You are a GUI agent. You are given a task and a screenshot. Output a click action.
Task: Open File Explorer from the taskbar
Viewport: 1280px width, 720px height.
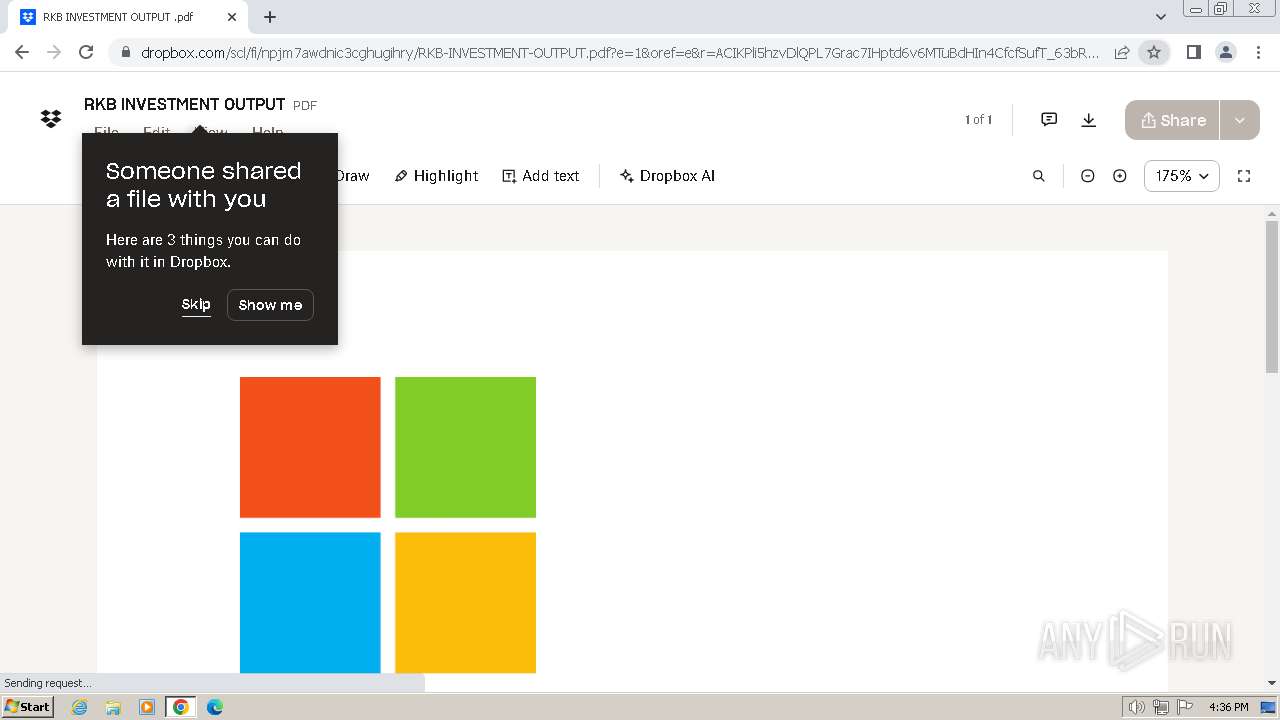point(113,707)
